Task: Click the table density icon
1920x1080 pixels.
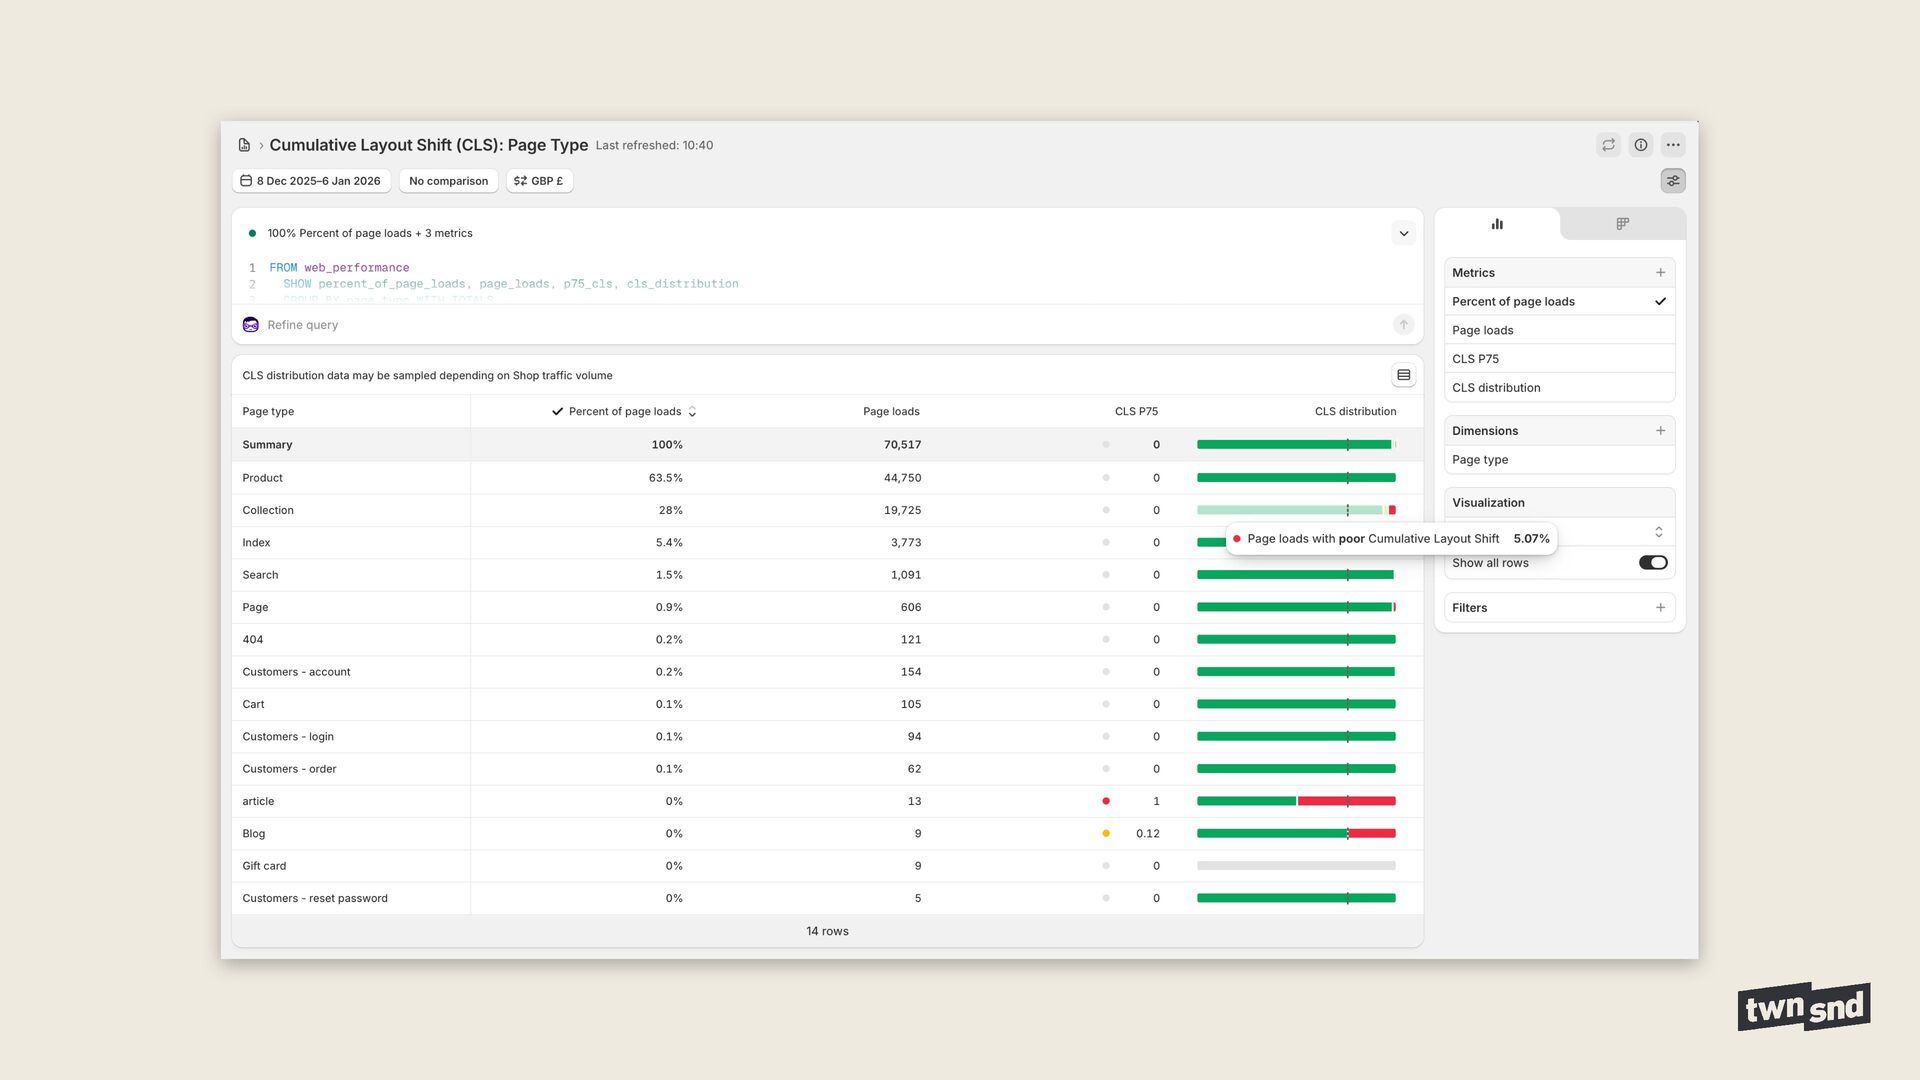Action: (x=1404, y=375)
